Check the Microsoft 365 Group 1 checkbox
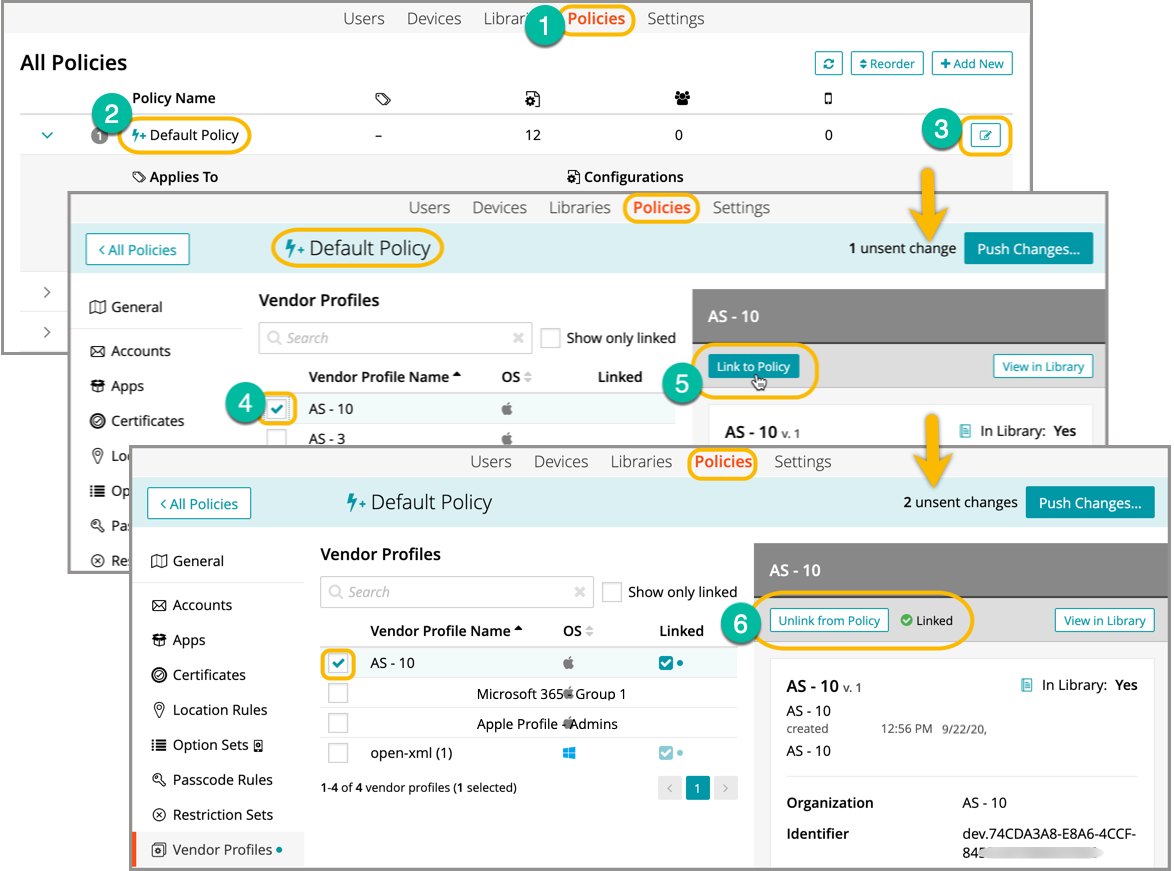 click(339, 694)
